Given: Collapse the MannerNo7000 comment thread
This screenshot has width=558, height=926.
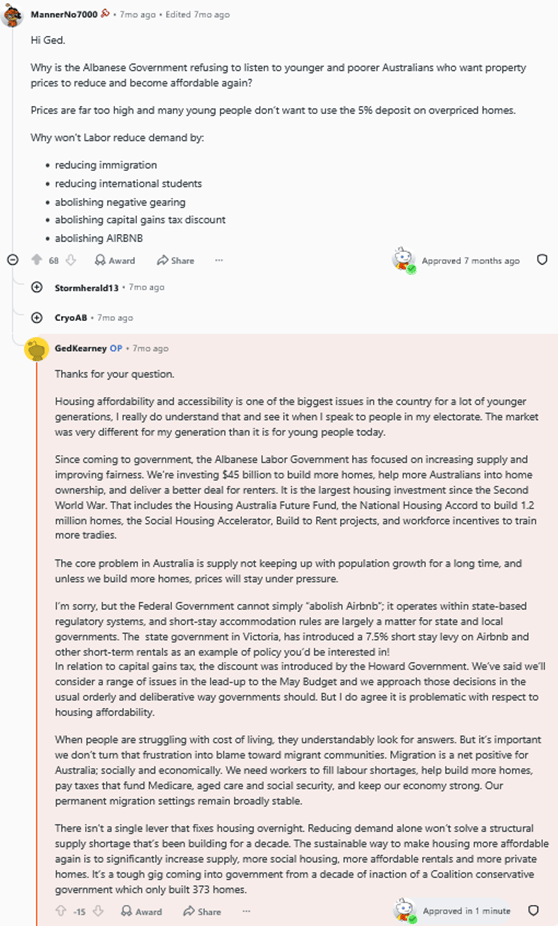Looking at the screenshot, I should 12,260.
